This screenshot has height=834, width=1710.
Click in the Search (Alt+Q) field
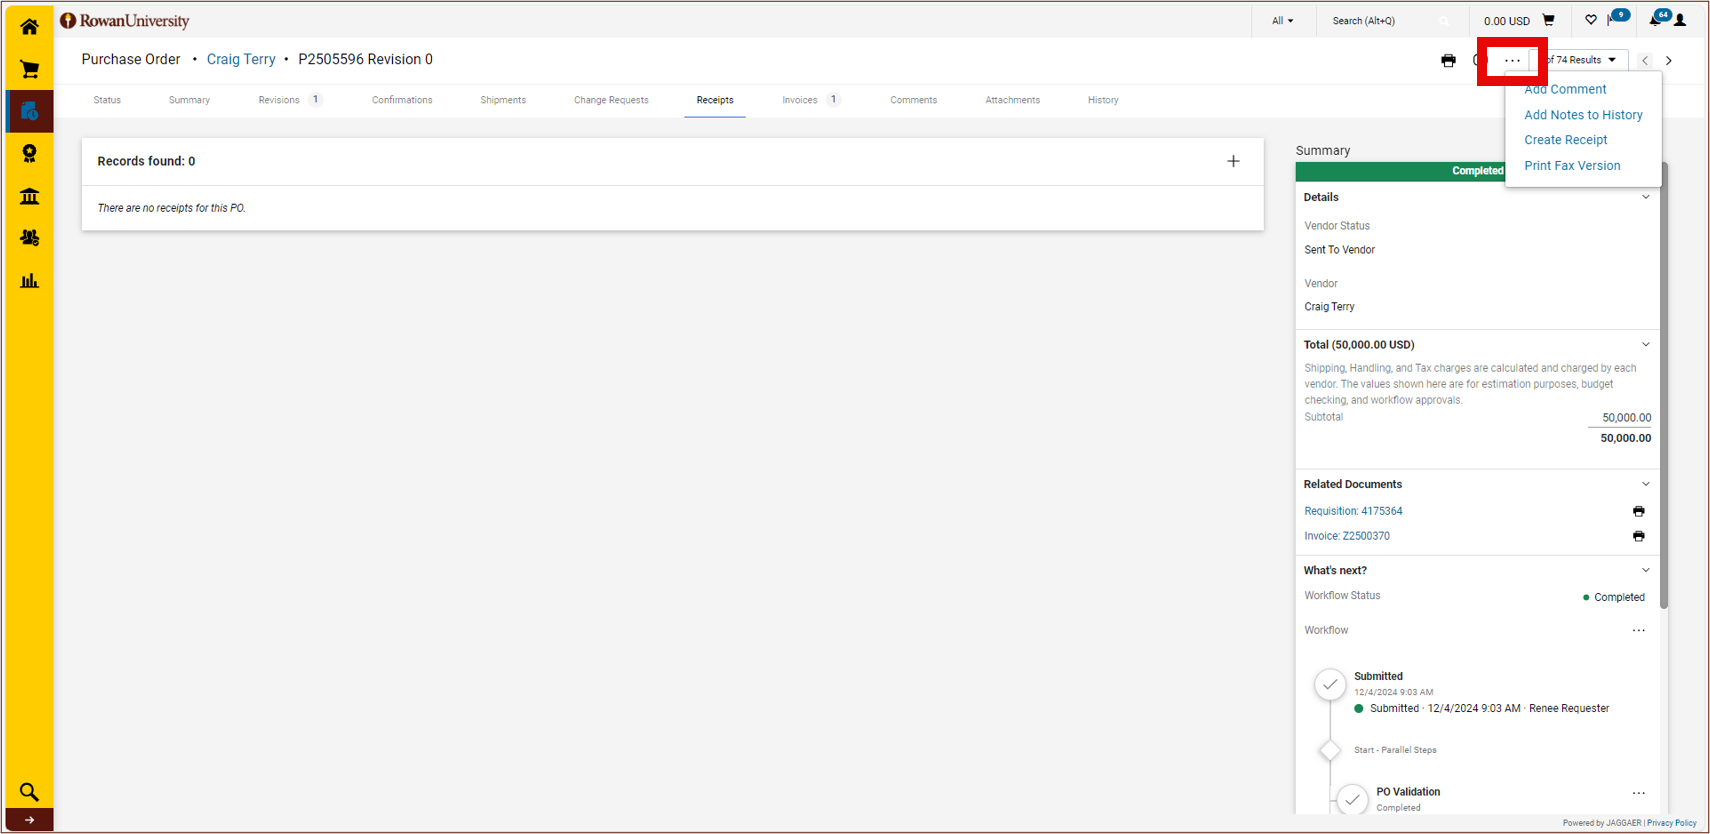(1380, 21)
